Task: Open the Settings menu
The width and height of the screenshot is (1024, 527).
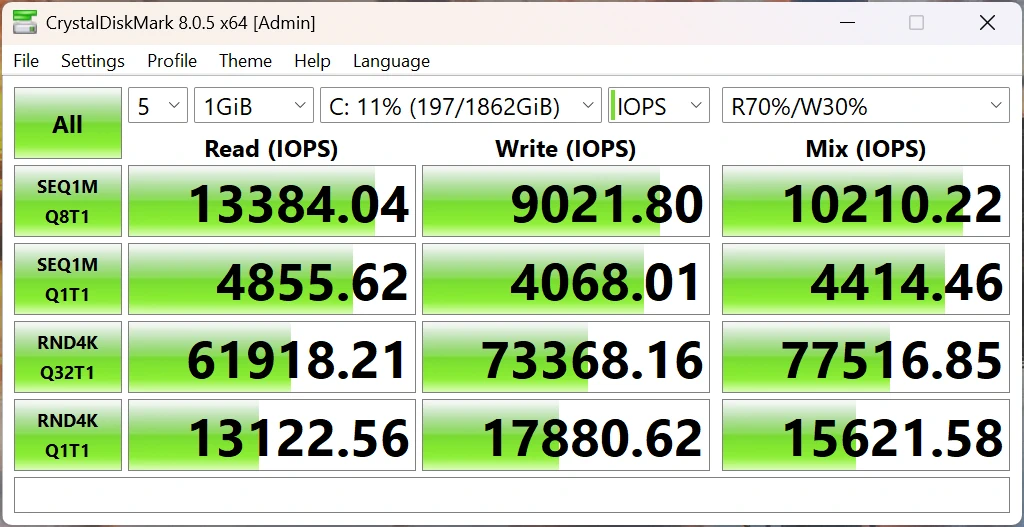Action: coord(93,61)
